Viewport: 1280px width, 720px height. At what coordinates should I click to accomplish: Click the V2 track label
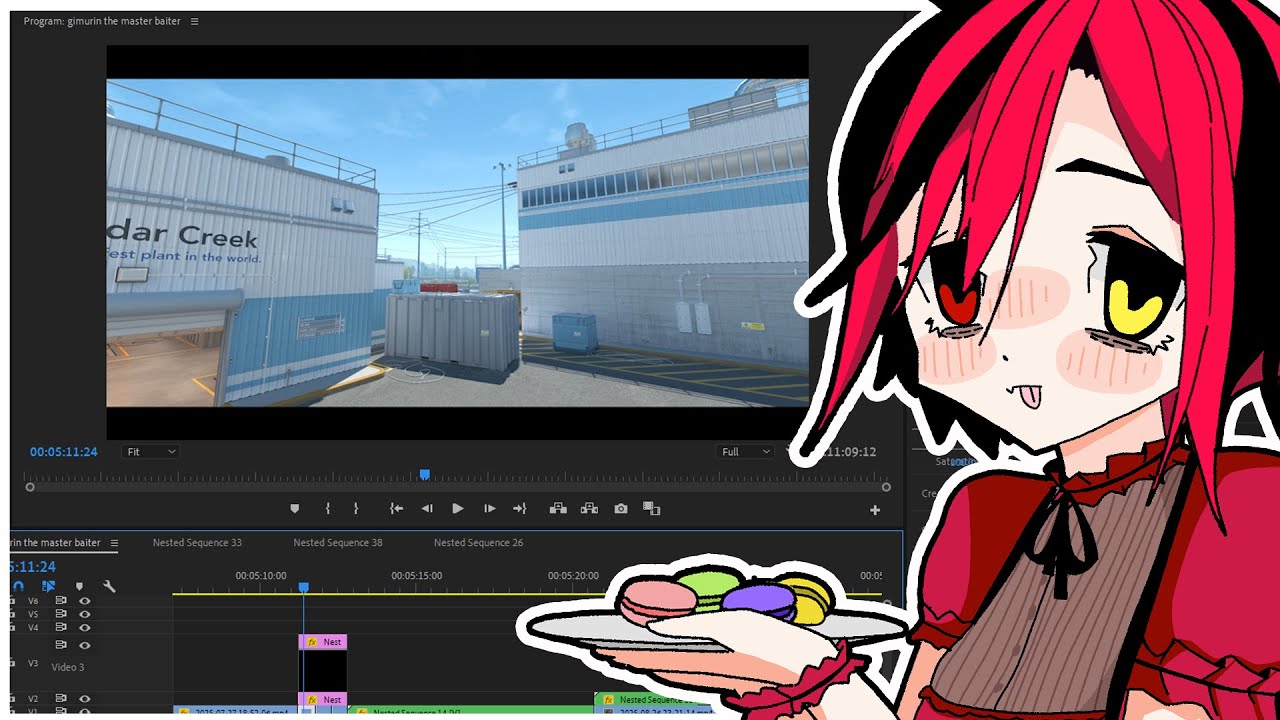pyautogui.click(x=33, y=699)
